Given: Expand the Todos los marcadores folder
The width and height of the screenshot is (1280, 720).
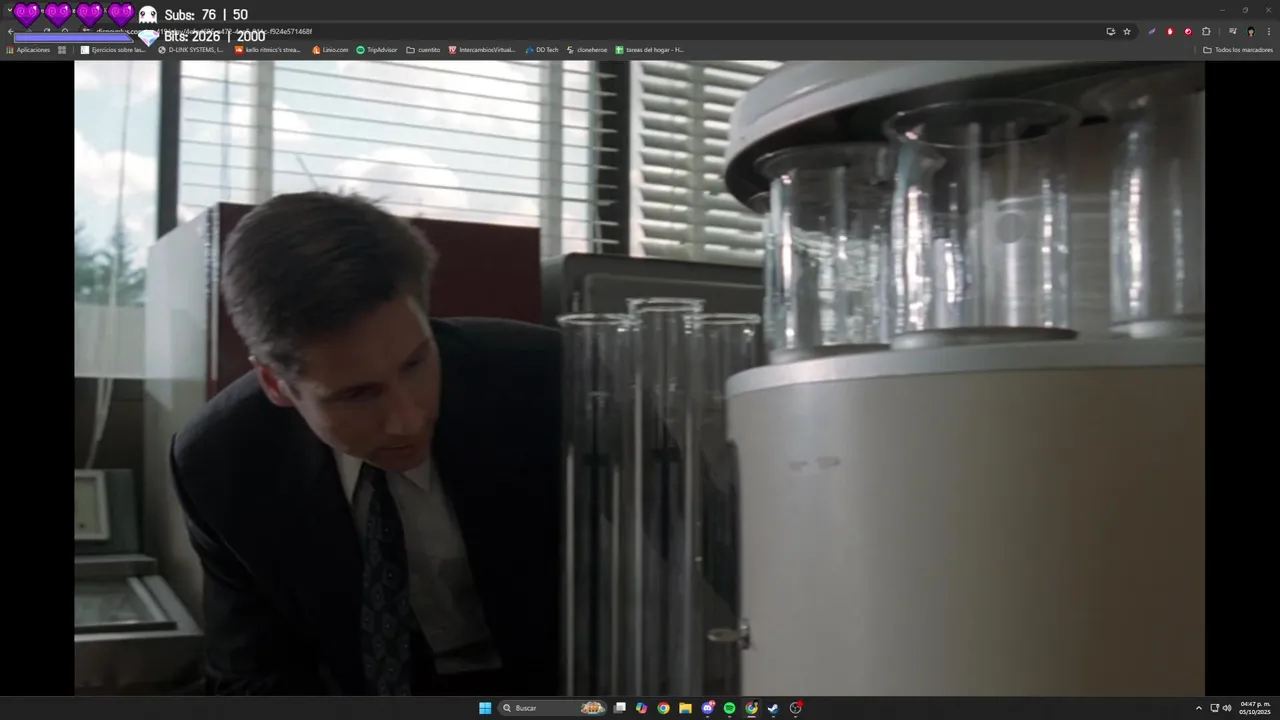Looking at the screenshot, I should click(1238, 50).
